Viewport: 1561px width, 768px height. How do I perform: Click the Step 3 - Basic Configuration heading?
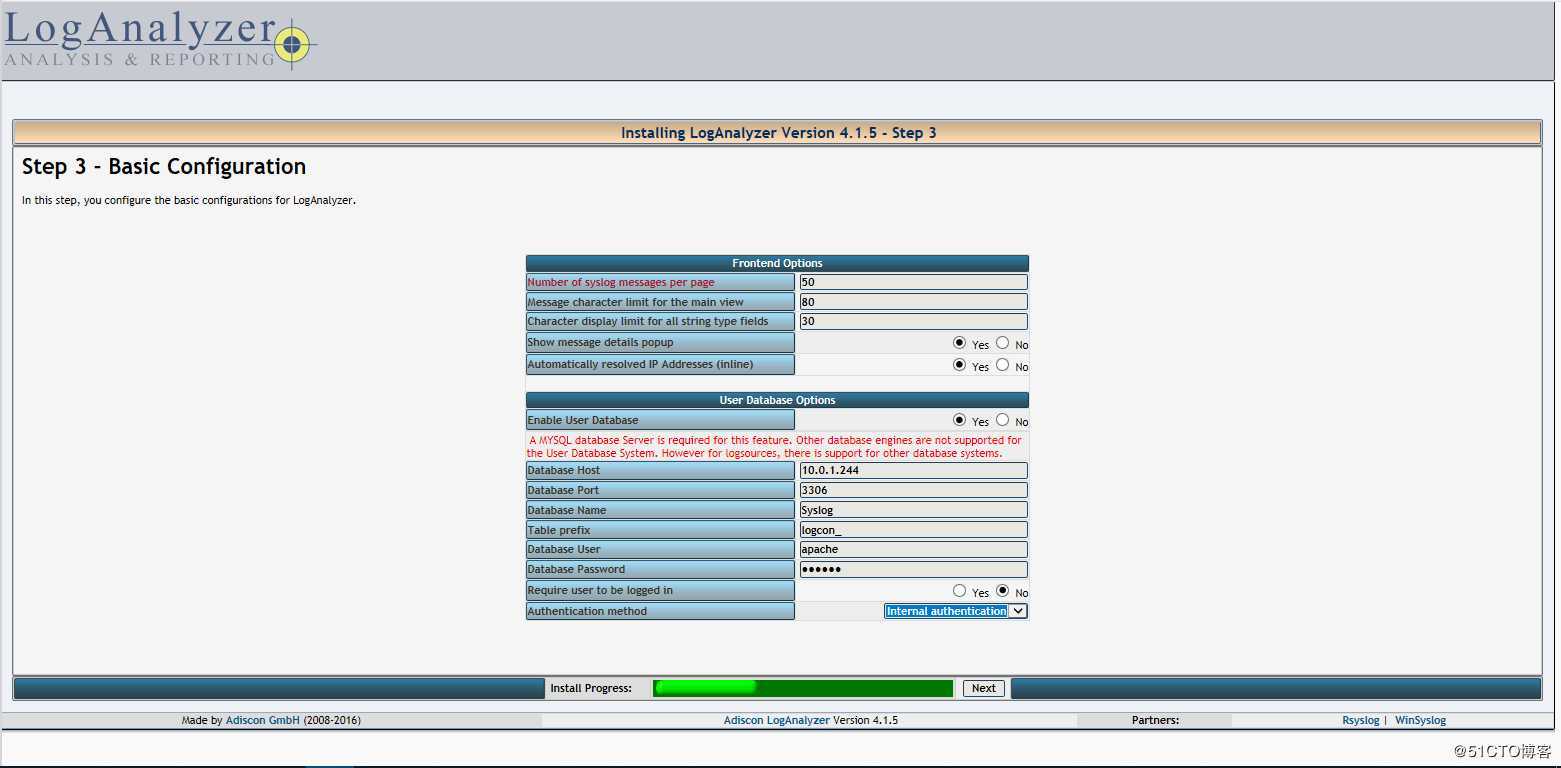(x=164, y=166)
